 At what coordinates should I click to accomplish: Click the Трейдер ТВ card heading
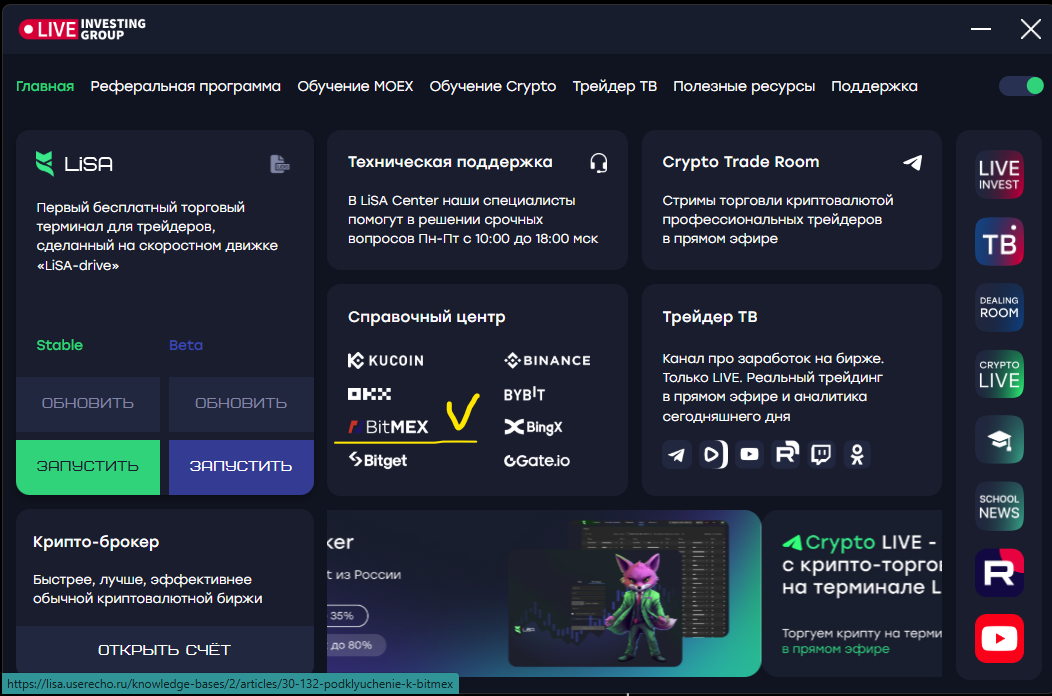click(710, 317)
